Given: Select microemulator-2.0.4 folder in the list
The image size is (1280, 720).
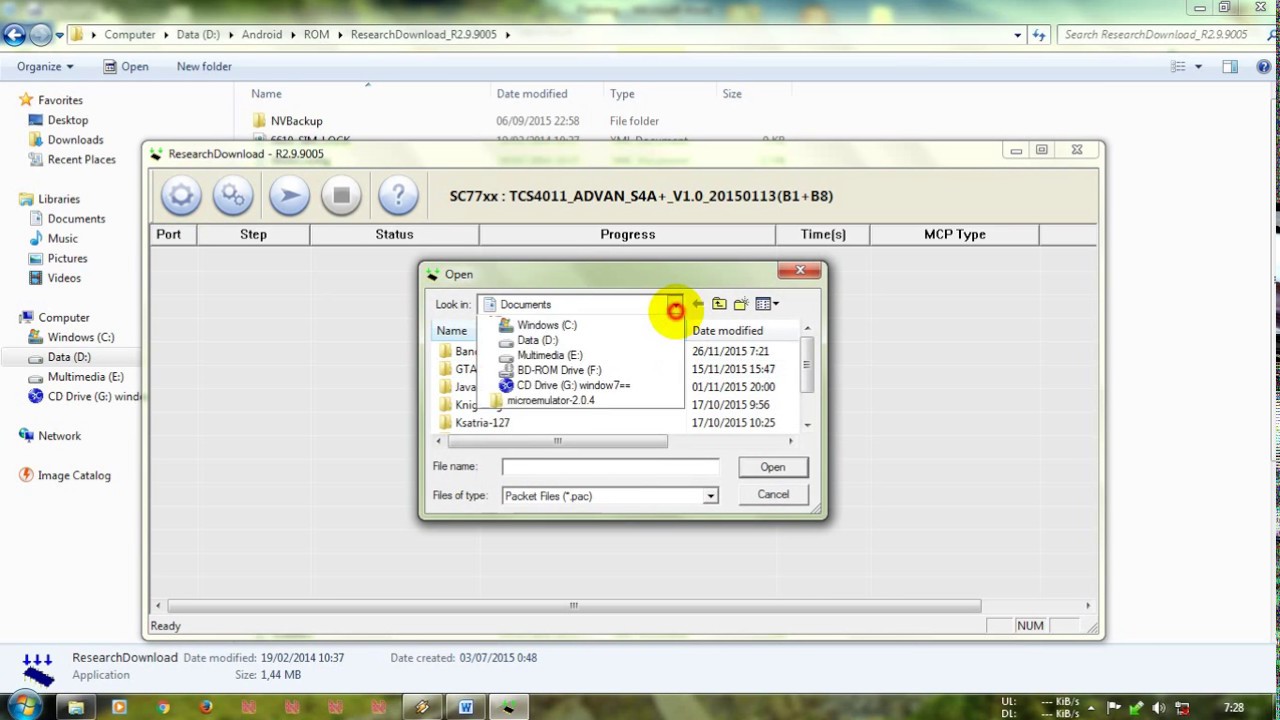Looking at the screenshot, I should coord(550,400).
